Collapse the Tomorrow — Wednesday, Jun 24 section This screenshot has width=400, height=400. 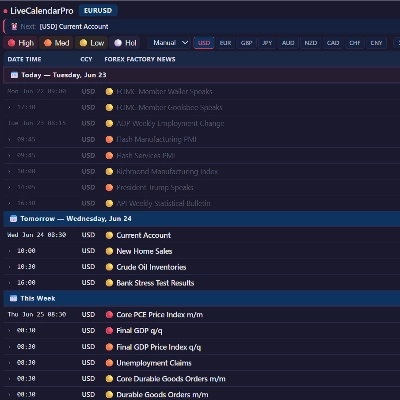pyautogui.click(x=202, y=219)
